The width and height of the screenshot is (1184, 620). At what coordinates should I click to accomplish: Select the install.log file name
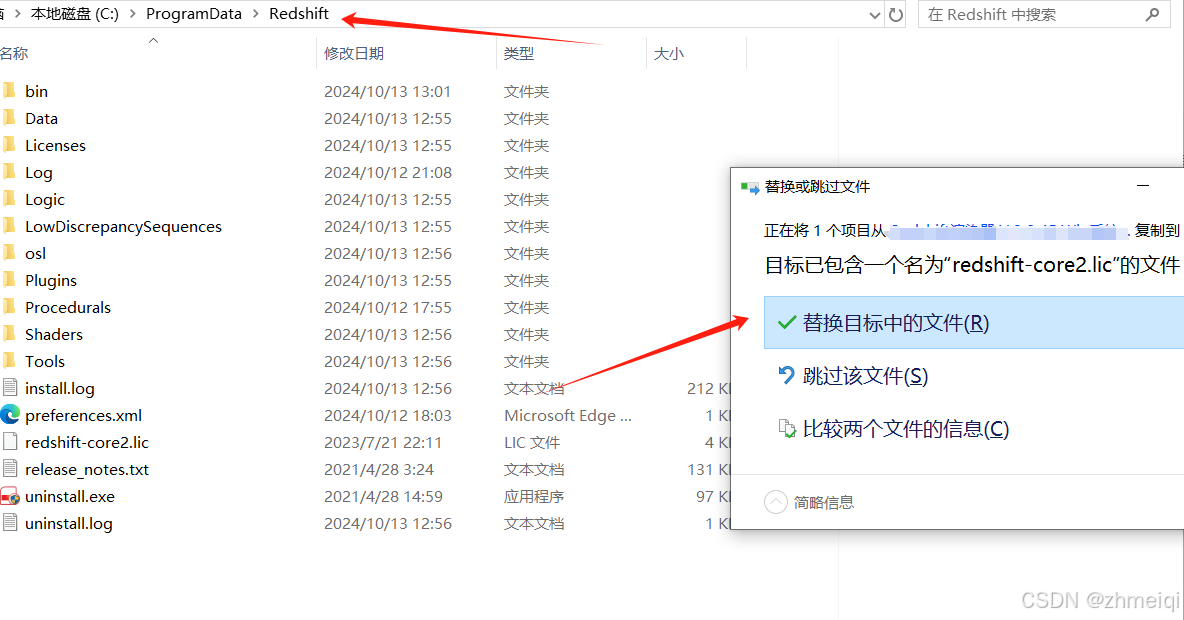(60, 389)
